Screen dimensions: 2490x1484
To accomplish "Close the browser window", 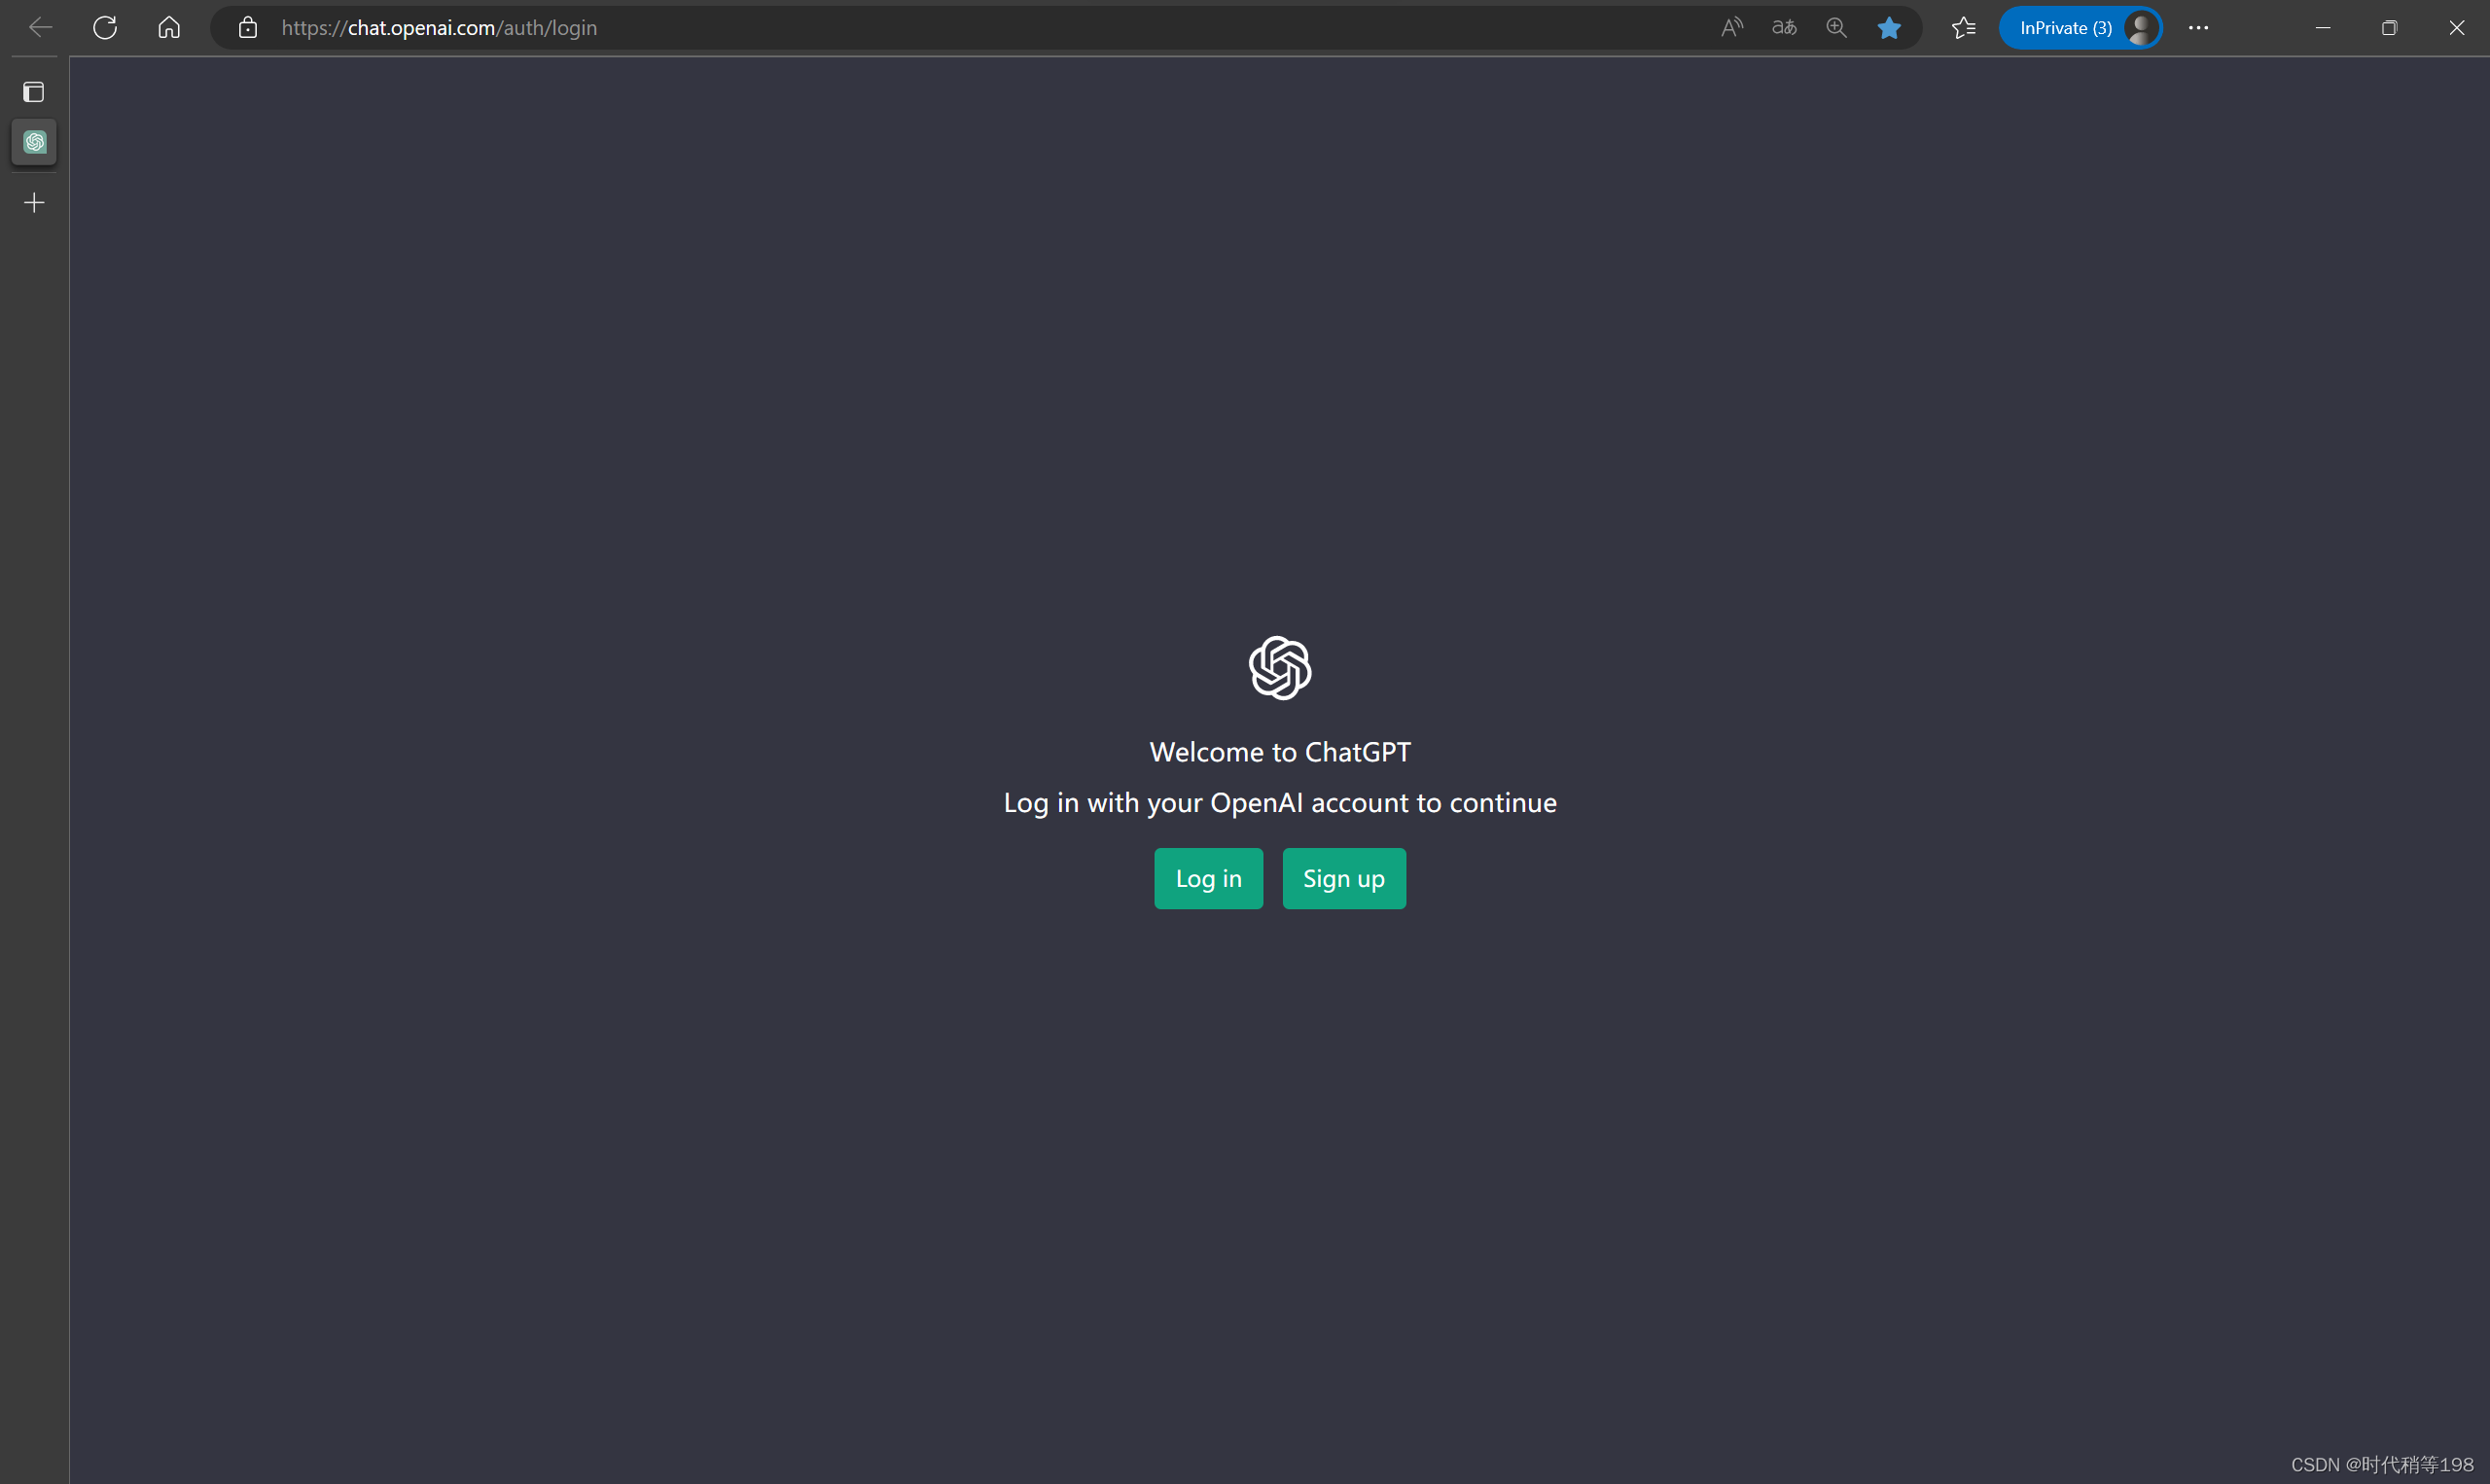I will 2456,28.
